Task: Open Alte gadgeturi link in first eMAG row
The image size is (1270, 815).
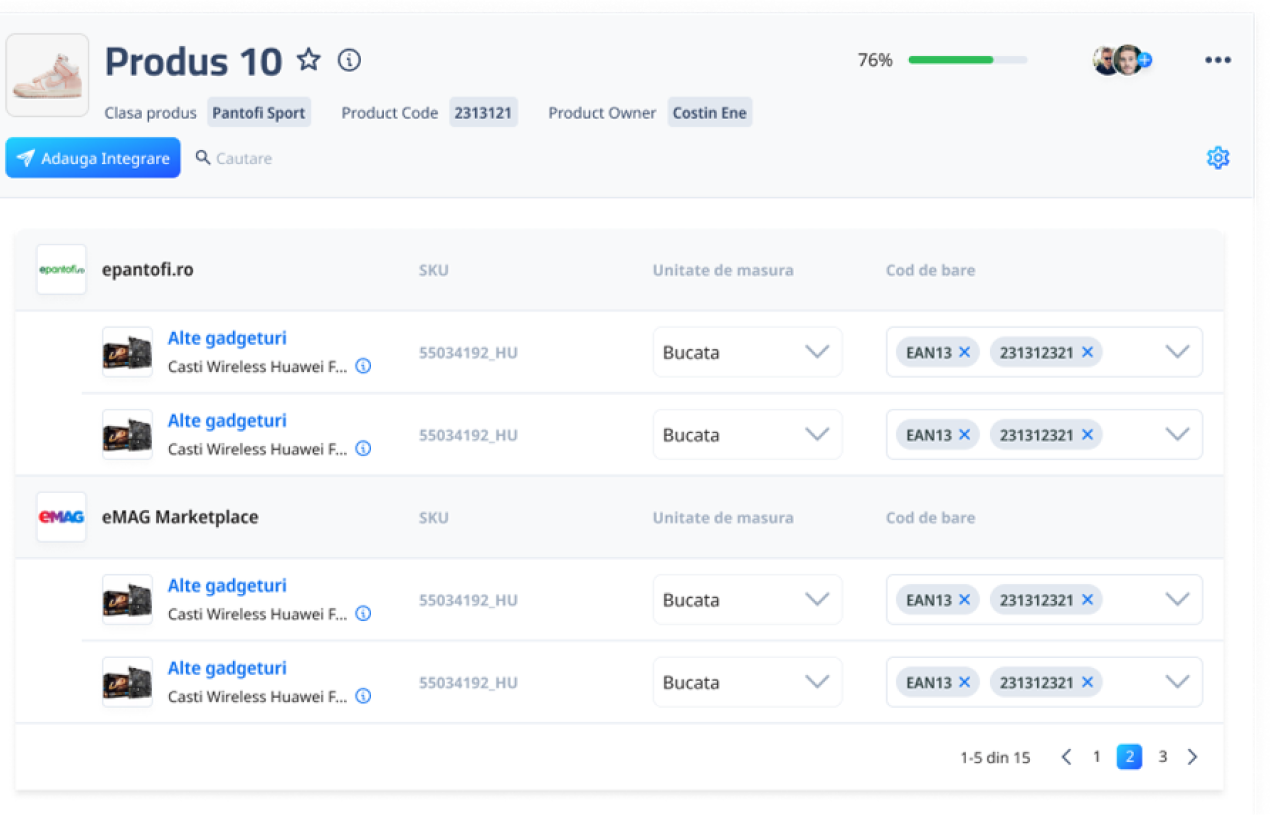Action: click(x=227, y=586)
